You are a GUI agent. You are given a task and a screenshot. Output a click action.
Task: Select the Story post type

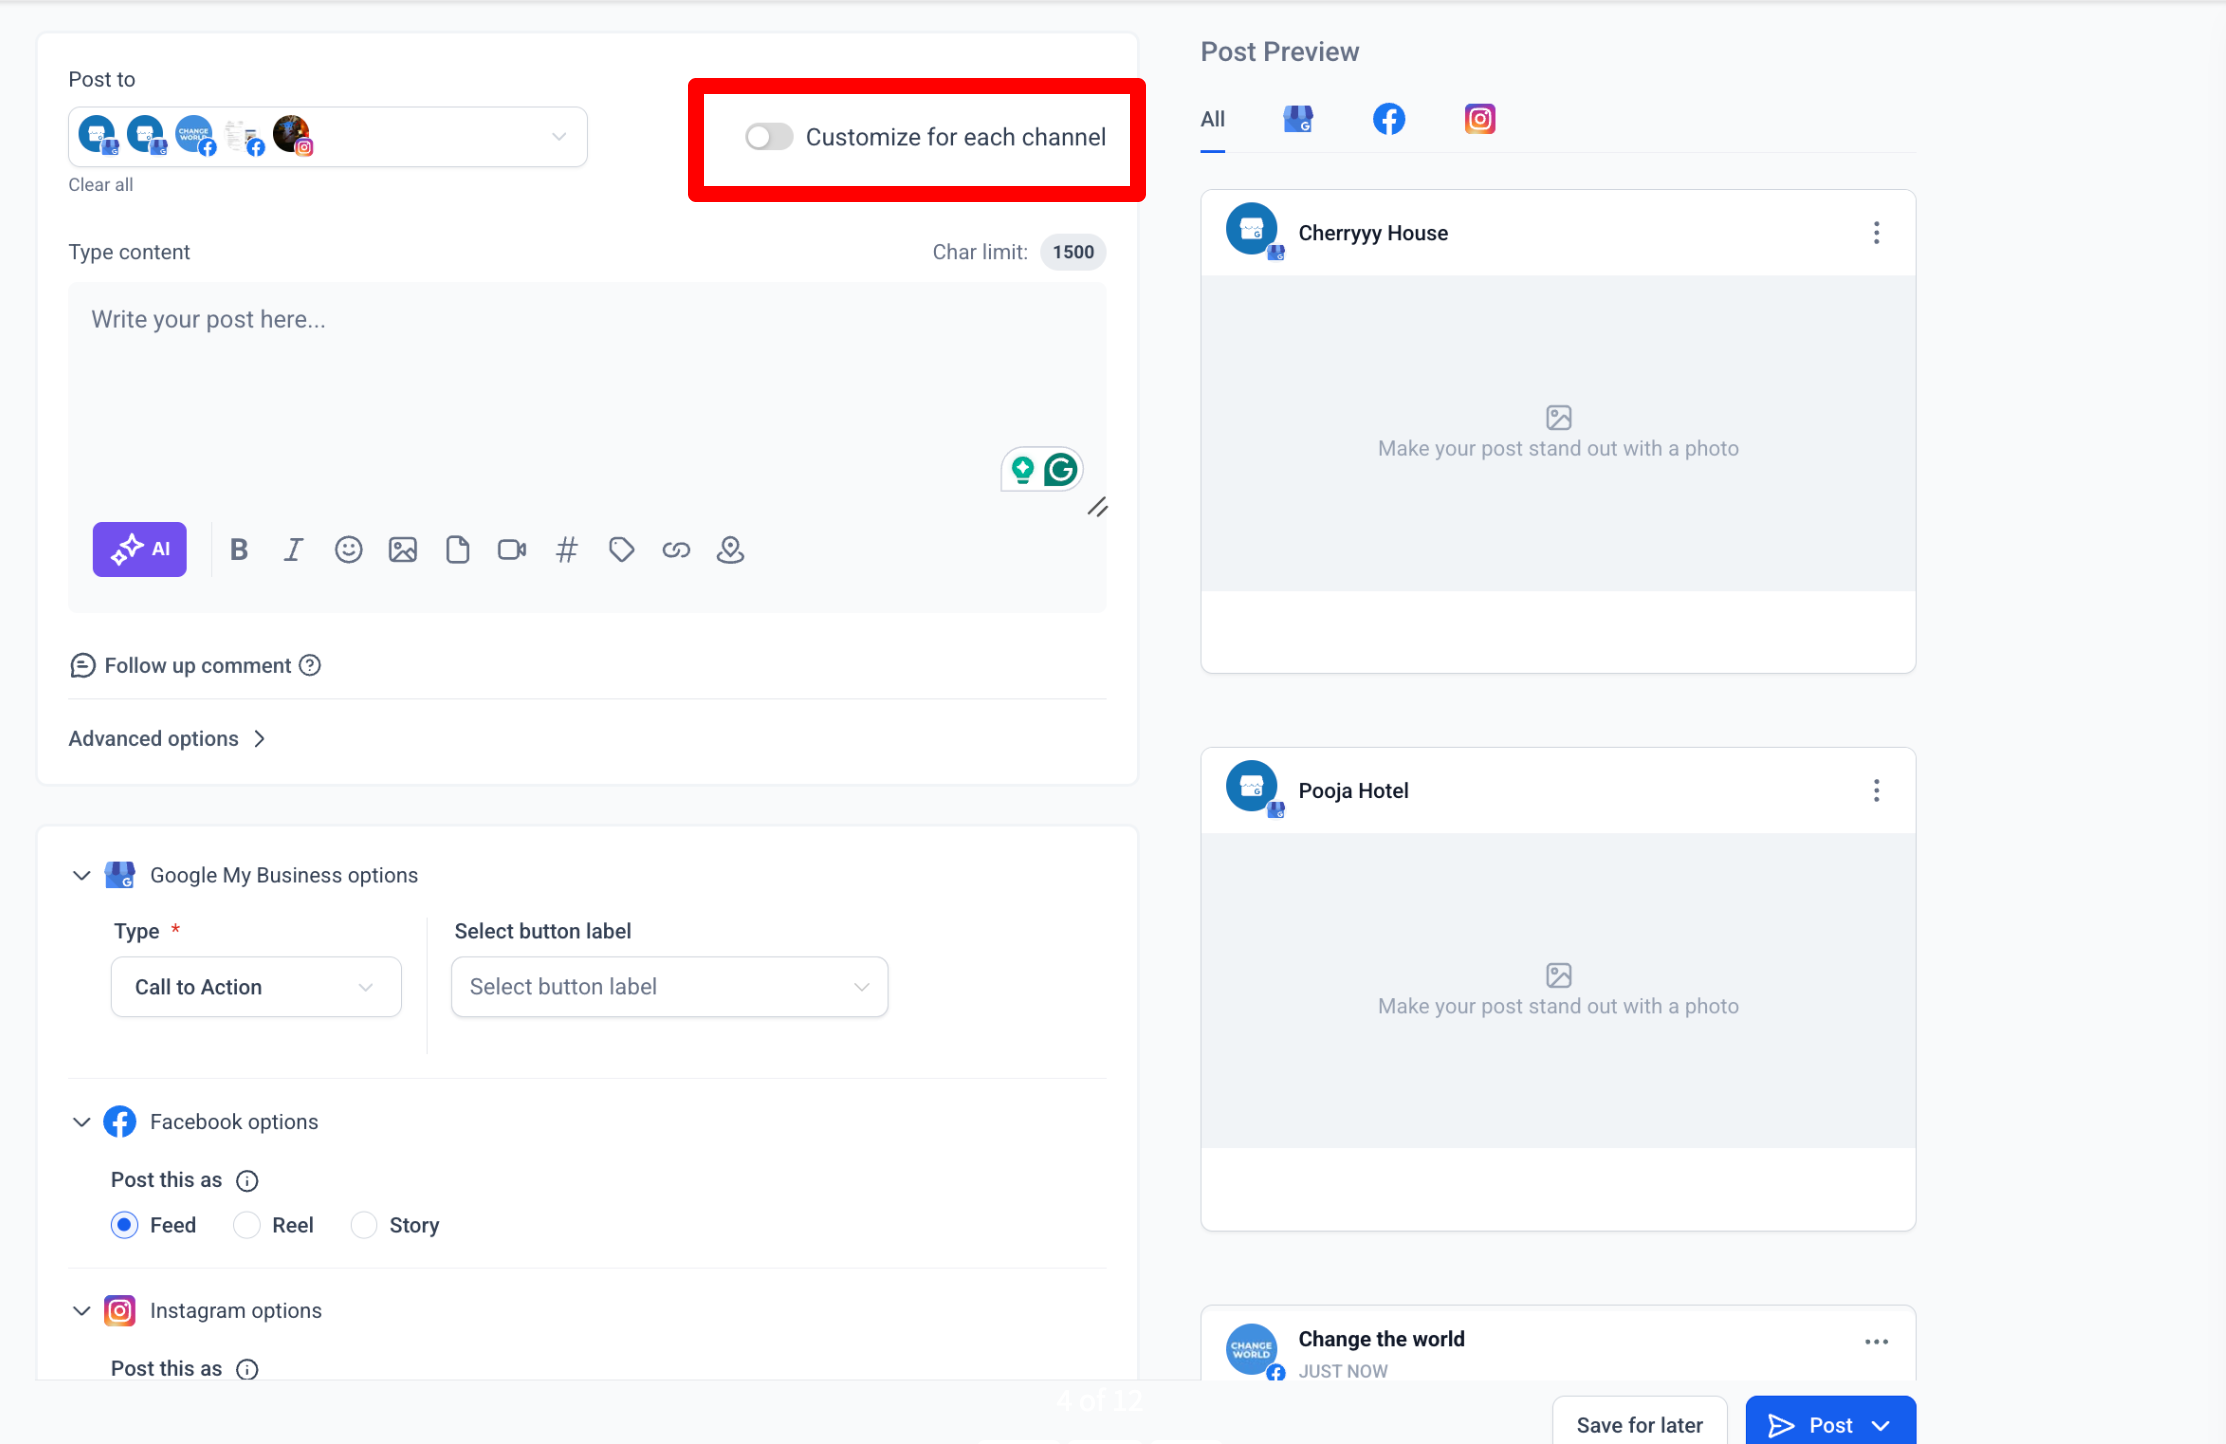pos(364,1224)
